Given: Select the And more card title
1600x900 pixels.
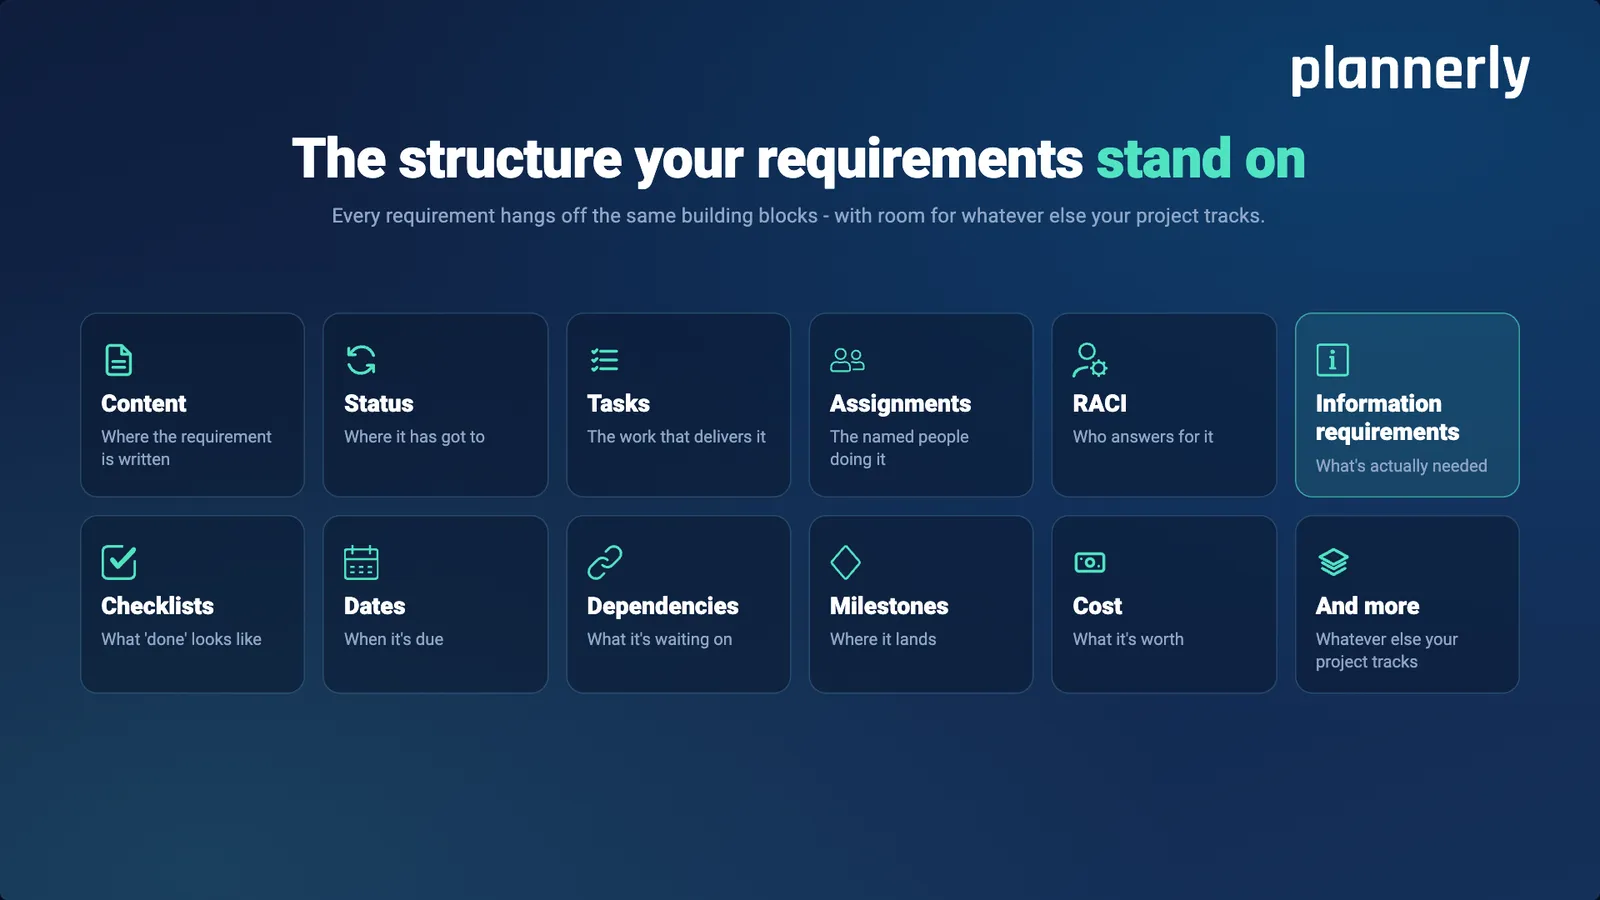Looking at the screenshot, I should click(1367, 606).
